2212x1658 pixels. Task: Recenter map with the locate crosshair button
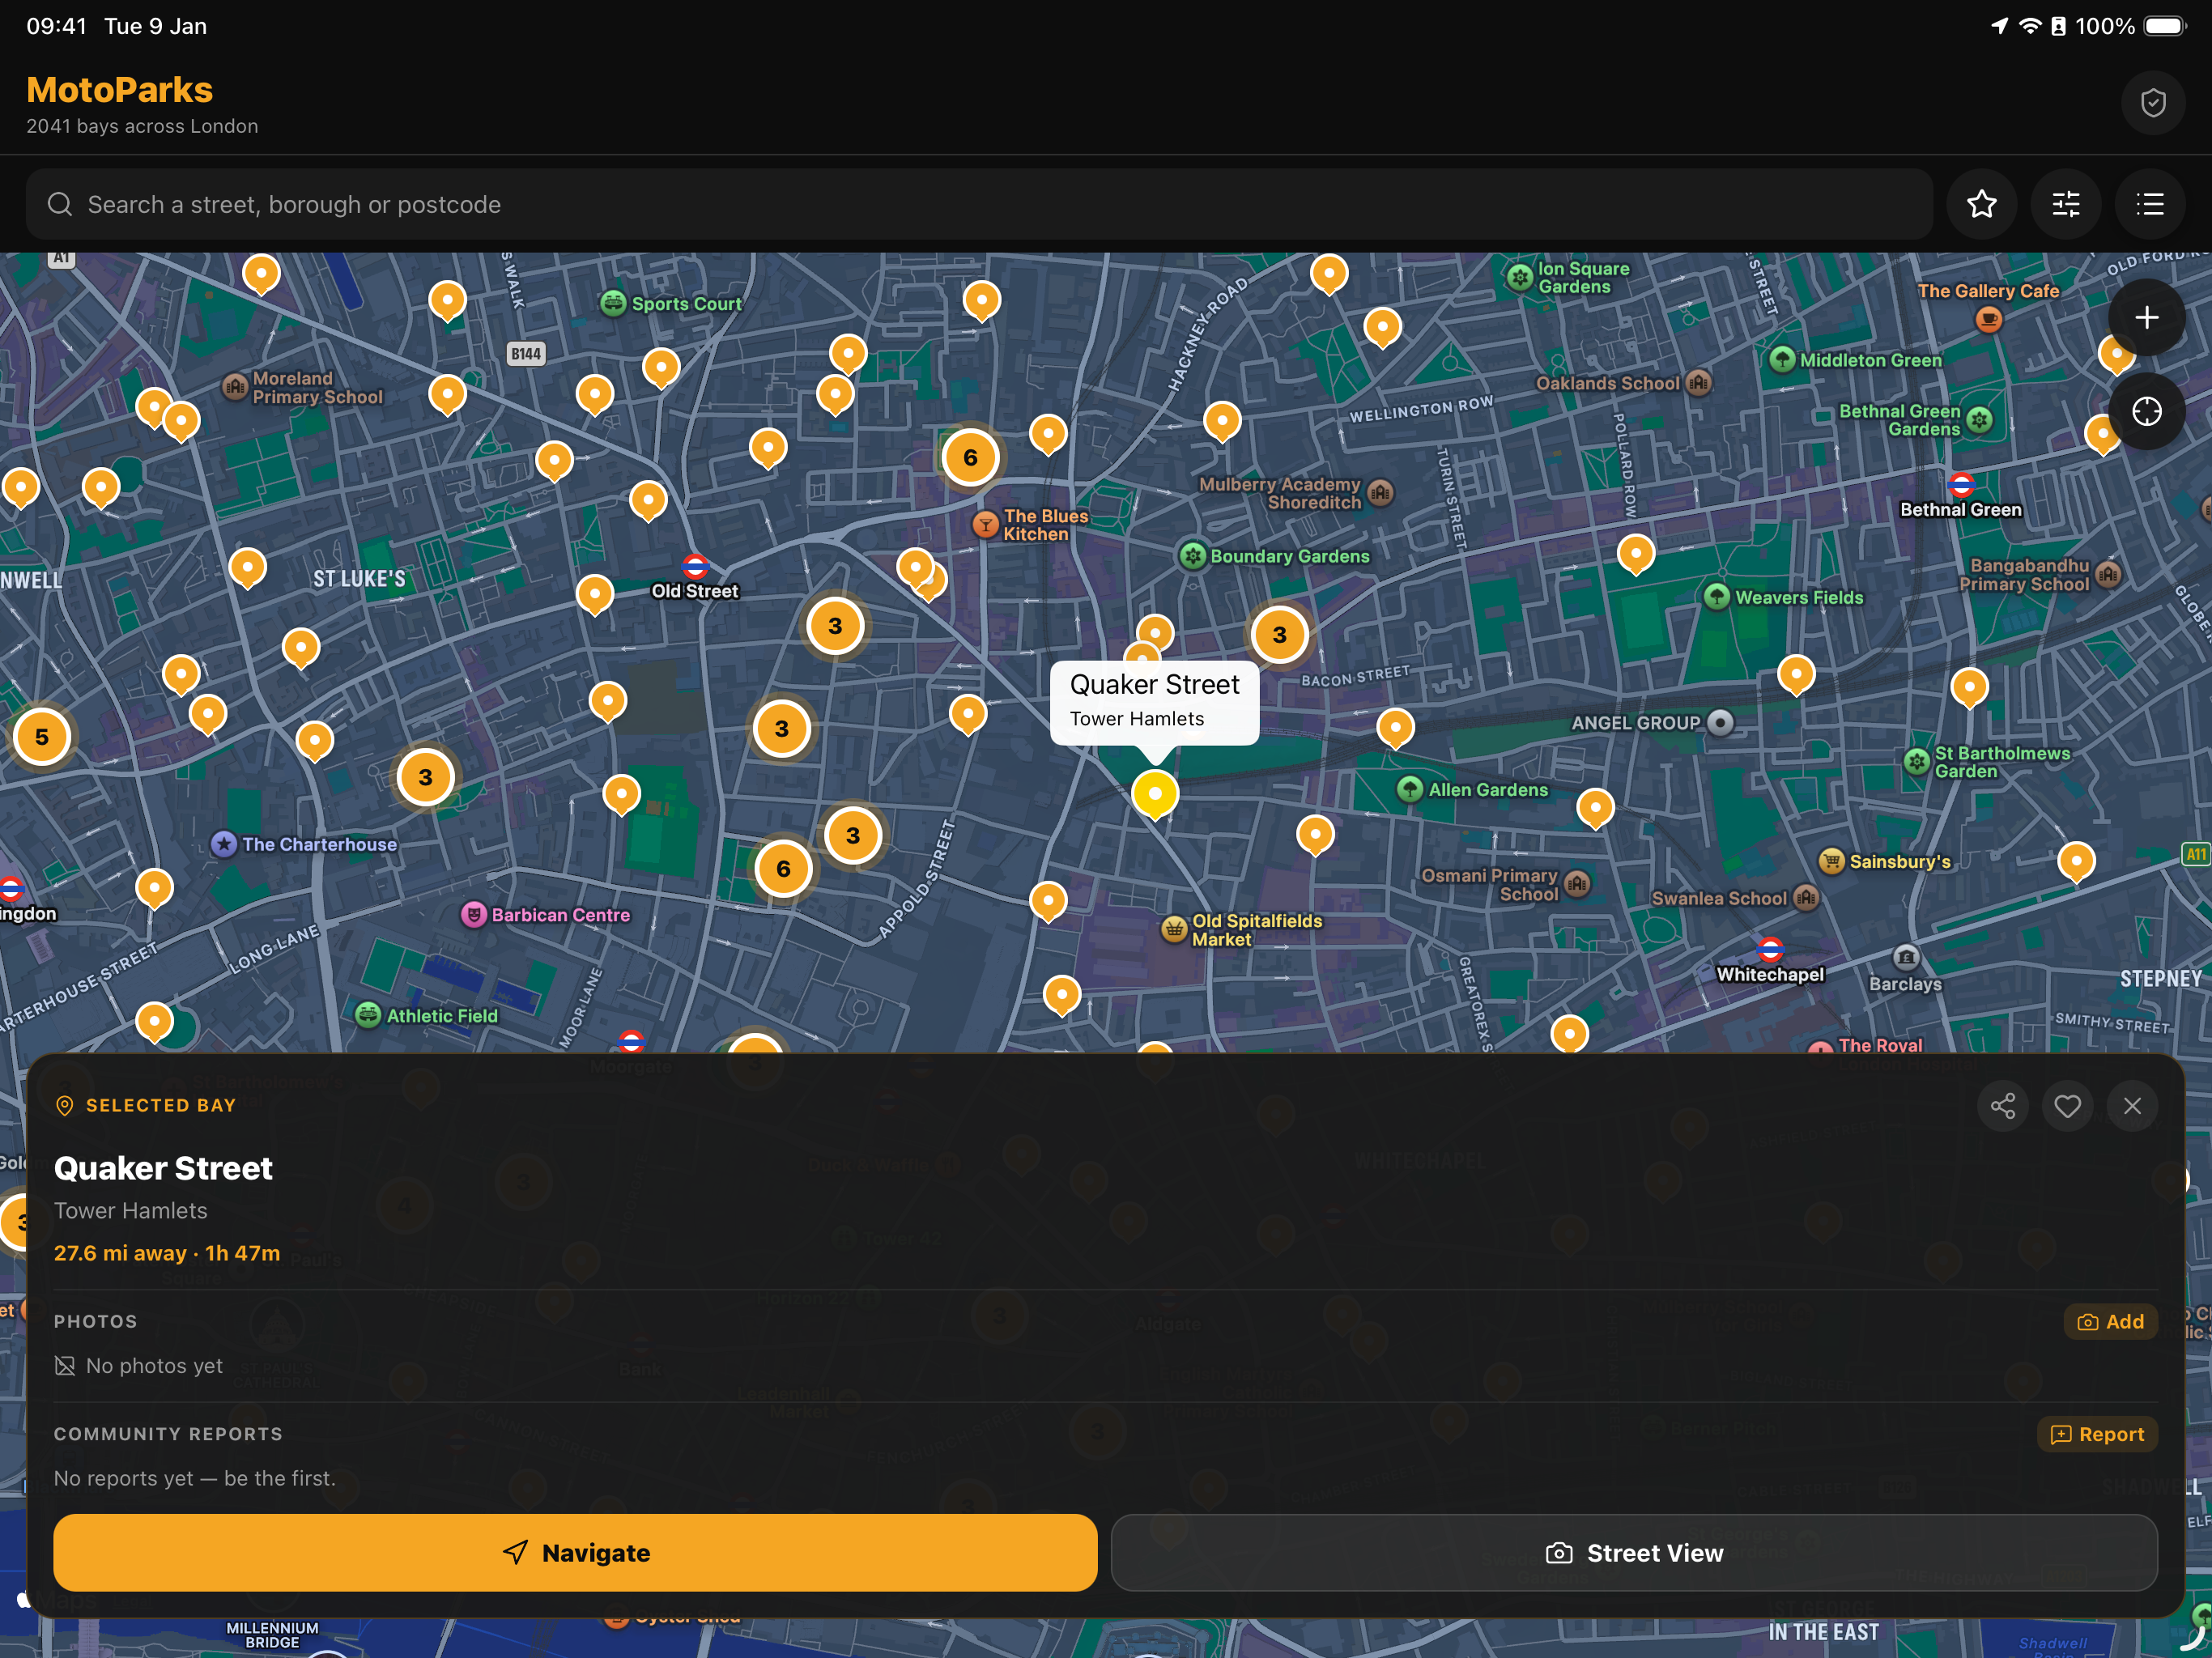(x=2146, y=411)
